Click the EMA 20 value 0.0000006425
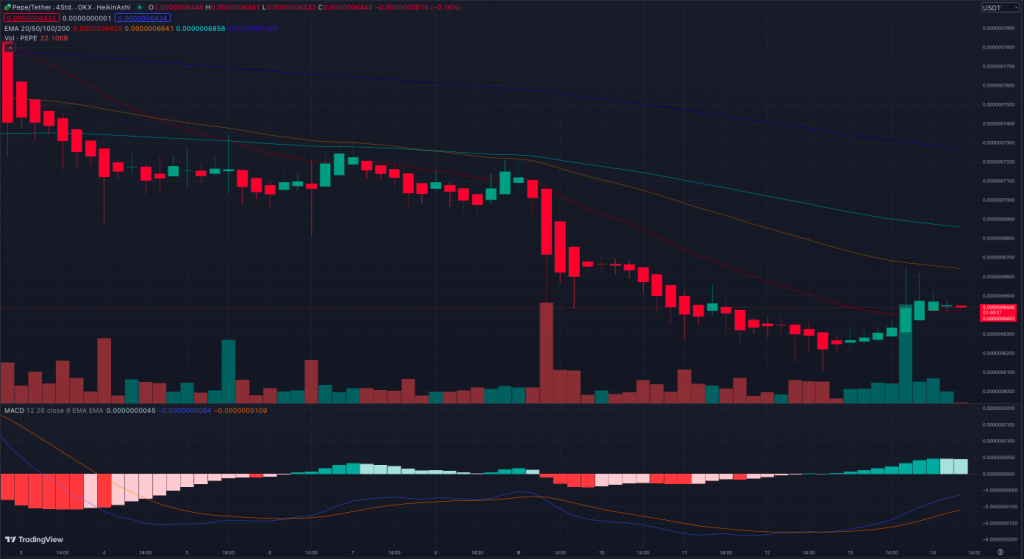Image resolution: width=1024 pixels, height=559 pixels. (x=97, y=29)
